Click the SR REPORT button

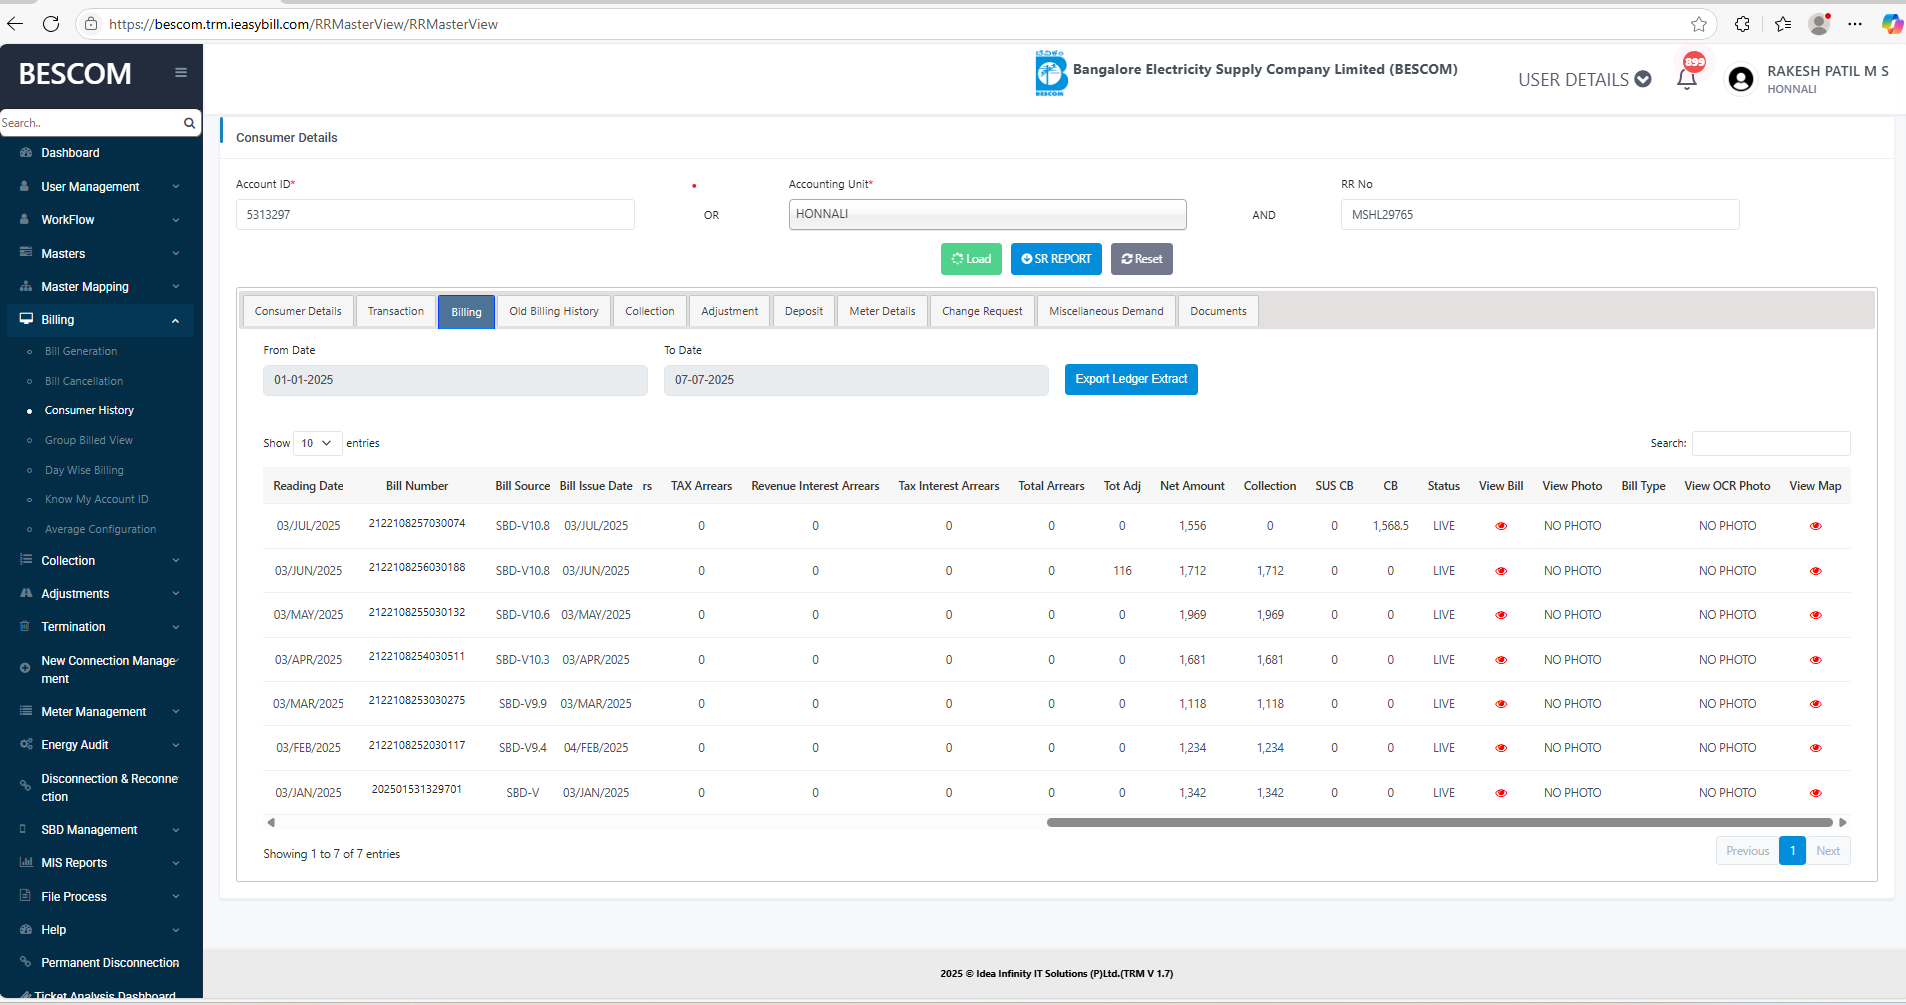tap(1056, 259)
